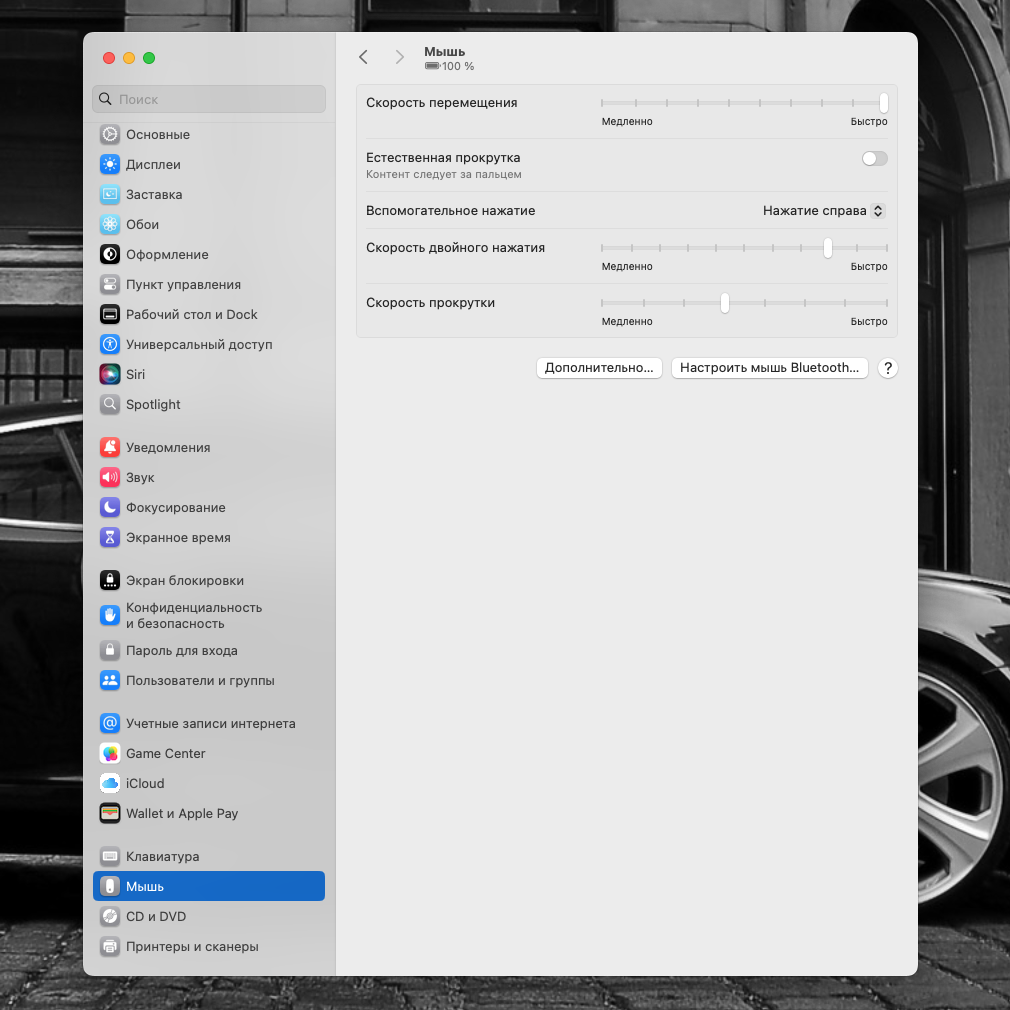Click the Пользователи и группы people icon

coord(110,680)
